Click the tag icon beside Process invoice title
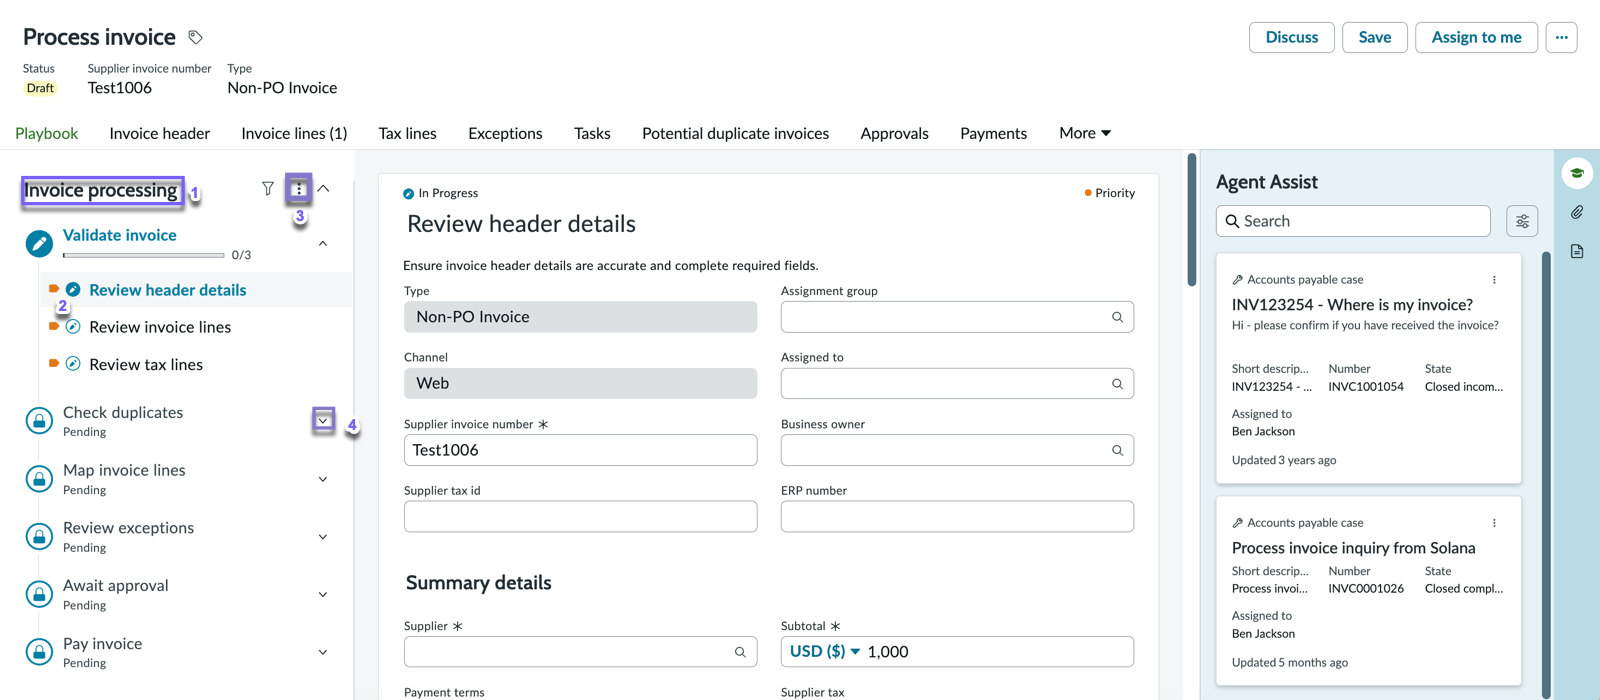Viewport: 1600px width, 700px height. click(196, 37)
